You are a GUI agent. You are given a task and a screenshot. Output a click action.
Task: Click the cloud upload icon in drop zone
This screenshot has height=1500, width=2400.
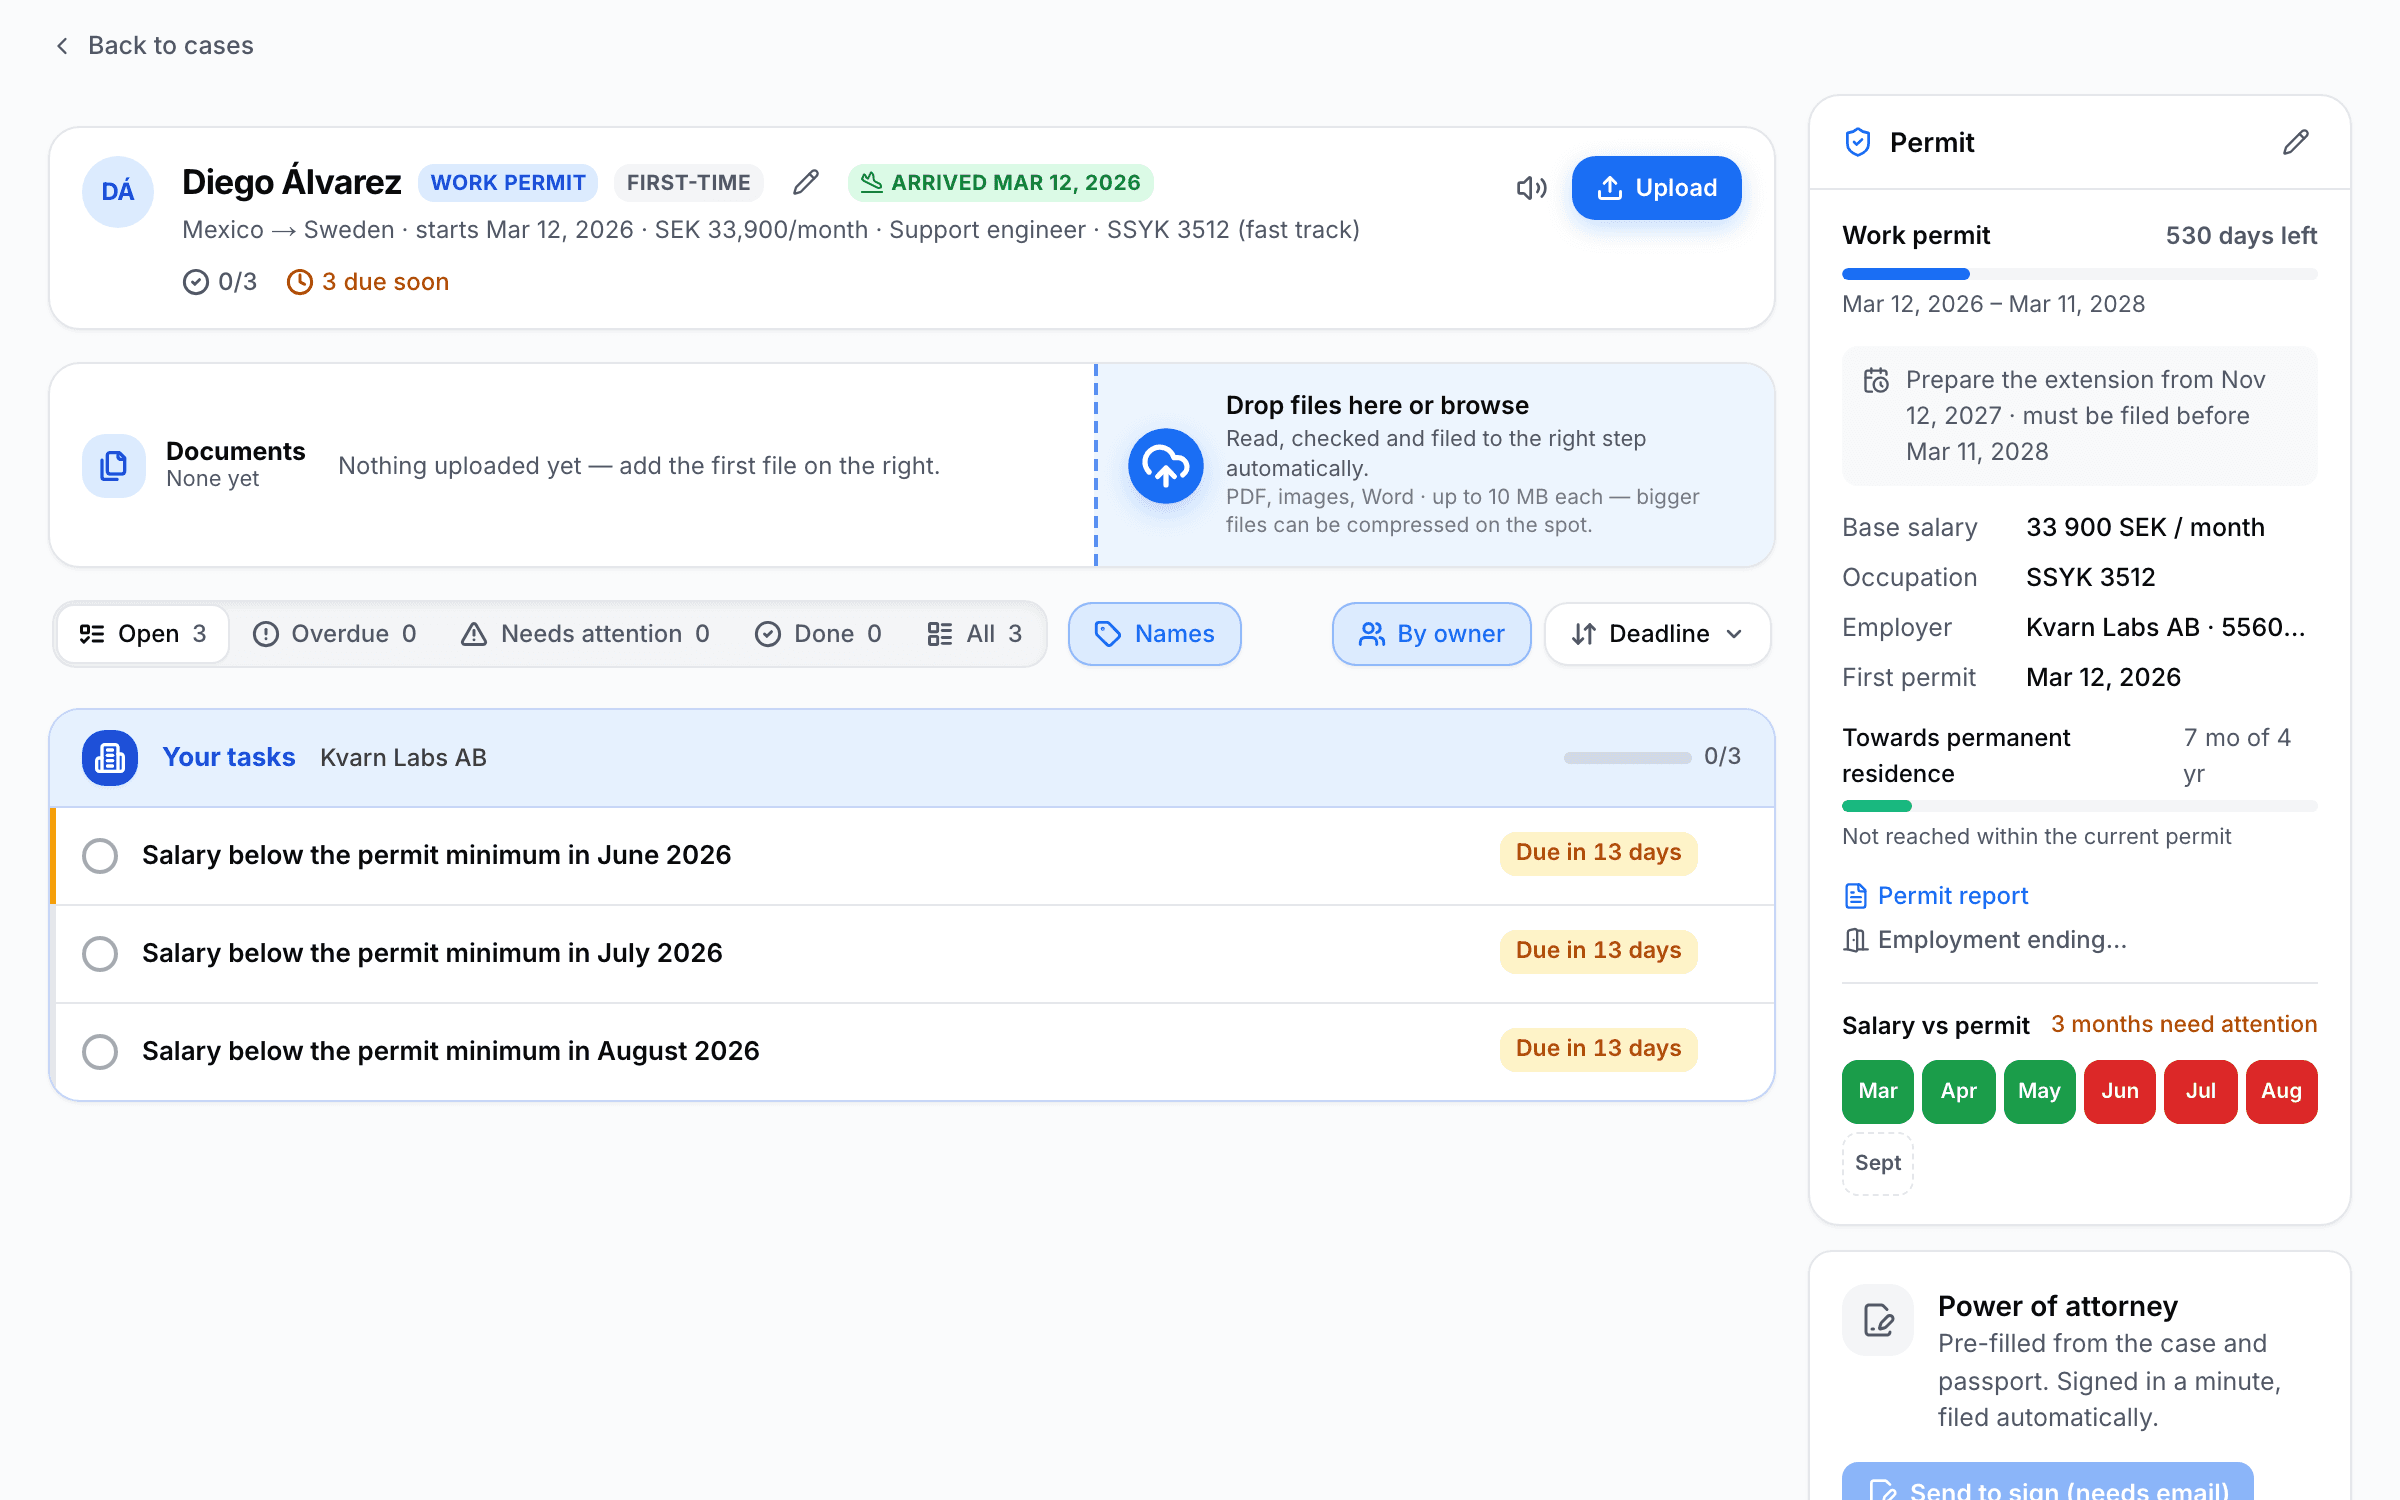pyautogui.click(x=1165, y=466)
